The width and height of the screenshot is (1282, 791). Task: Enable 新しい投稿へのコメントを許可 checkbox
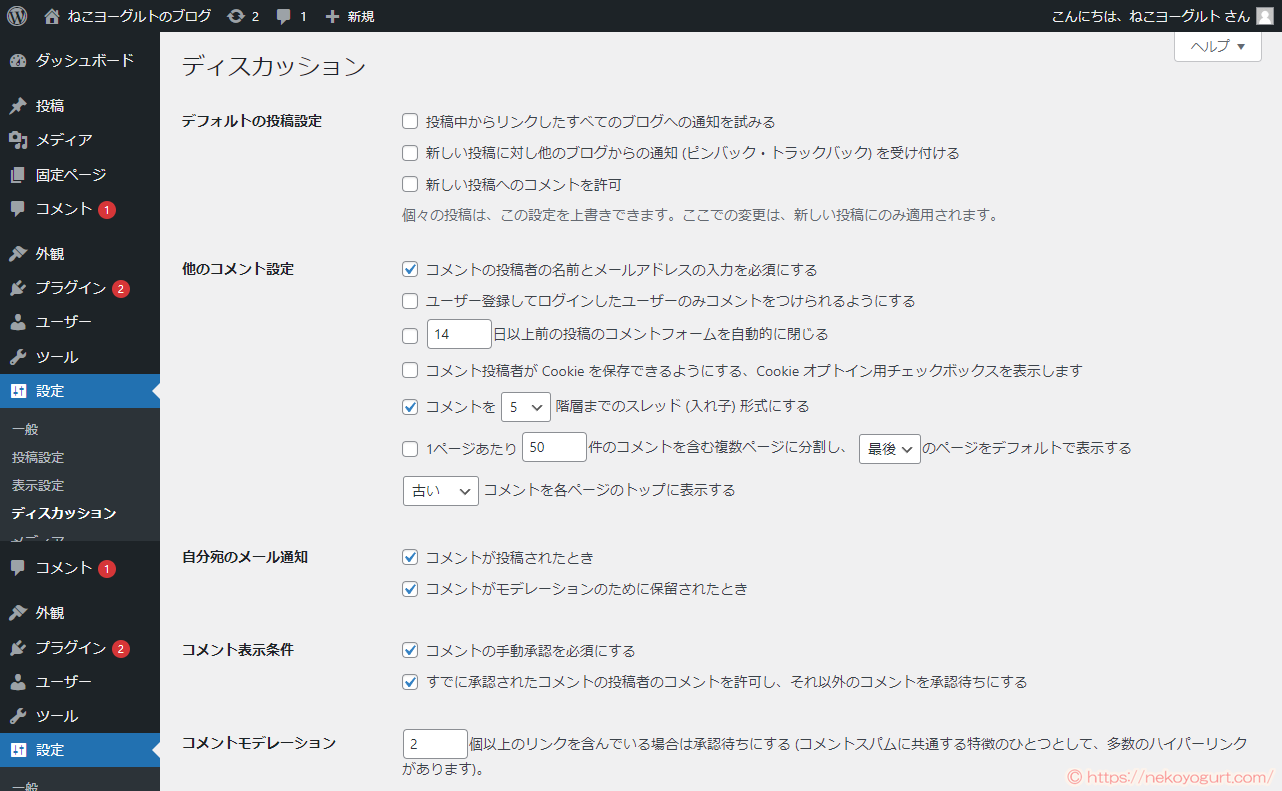(x=410, y=184)
